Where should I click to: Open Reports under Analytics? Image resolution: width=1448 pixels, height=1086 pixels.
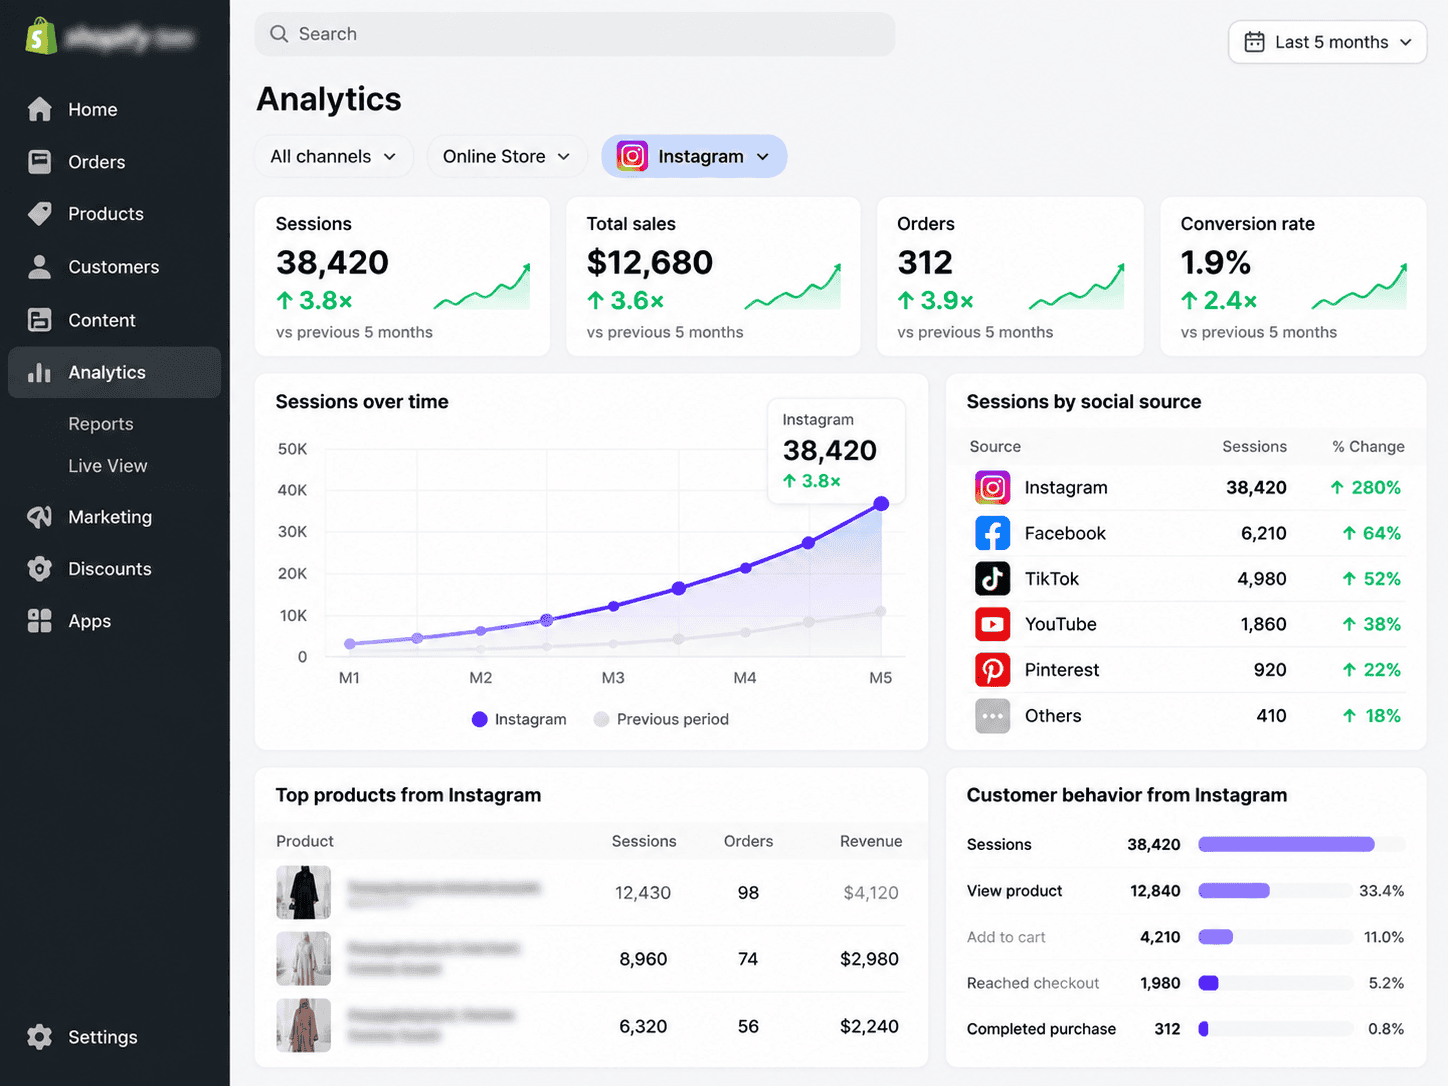coord(101,424)
